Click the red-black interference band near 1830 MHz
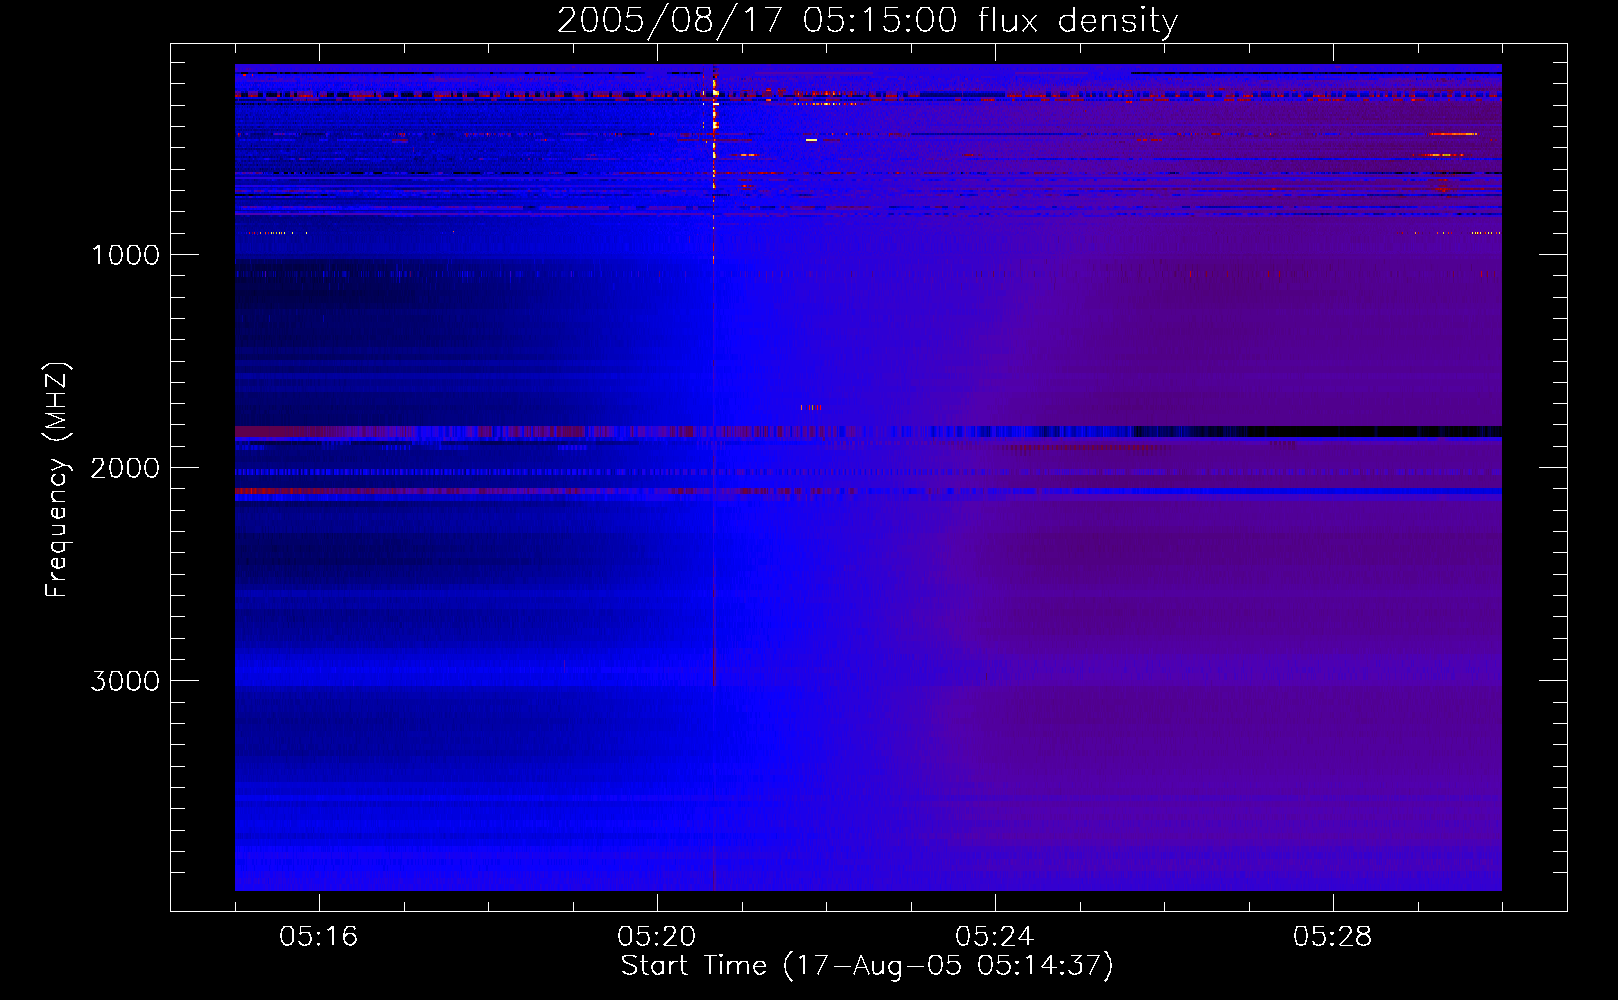Screen dimensions: 1618x1000 [868, 432]
